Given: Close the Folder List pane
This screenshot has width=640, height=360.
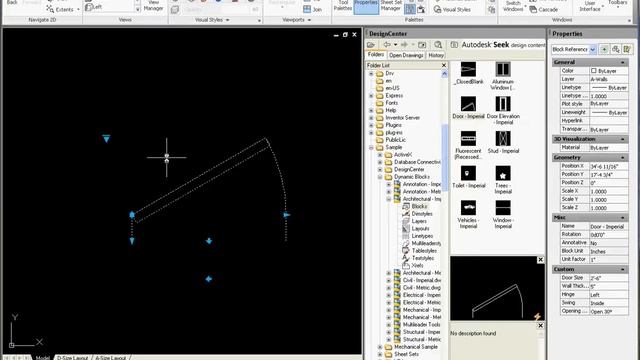Looking at the screenshot, I should point(444,65).
